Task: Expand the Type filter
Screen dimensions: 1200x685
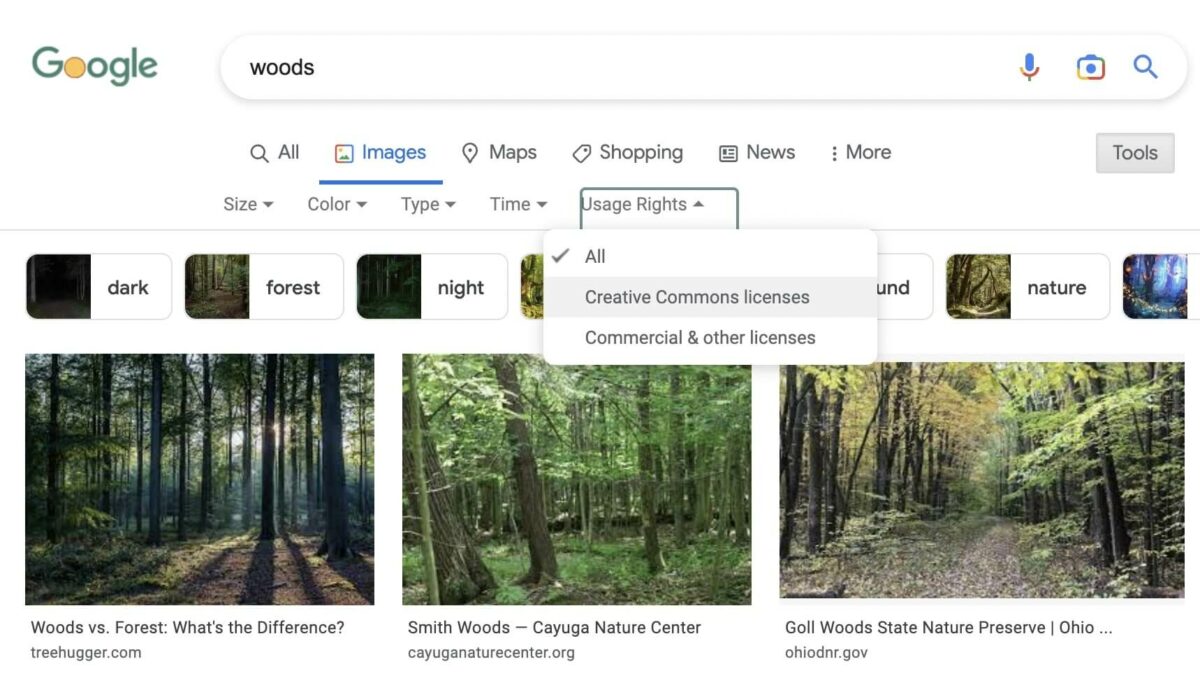Action: (x=427, y=204)
